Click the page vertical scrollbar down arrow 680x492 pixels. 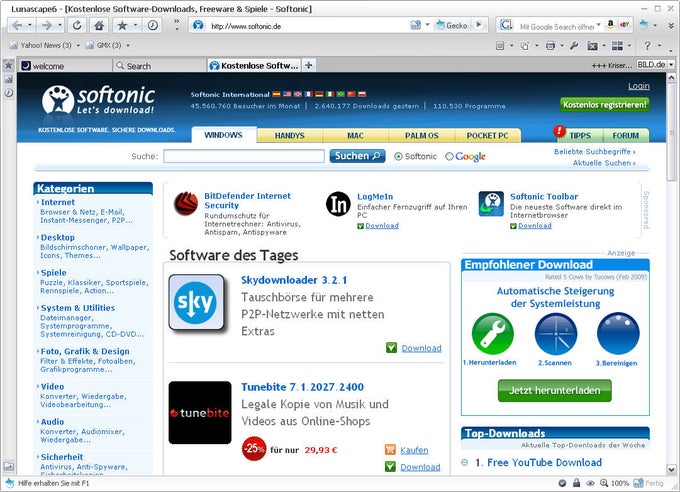point(671,469)
